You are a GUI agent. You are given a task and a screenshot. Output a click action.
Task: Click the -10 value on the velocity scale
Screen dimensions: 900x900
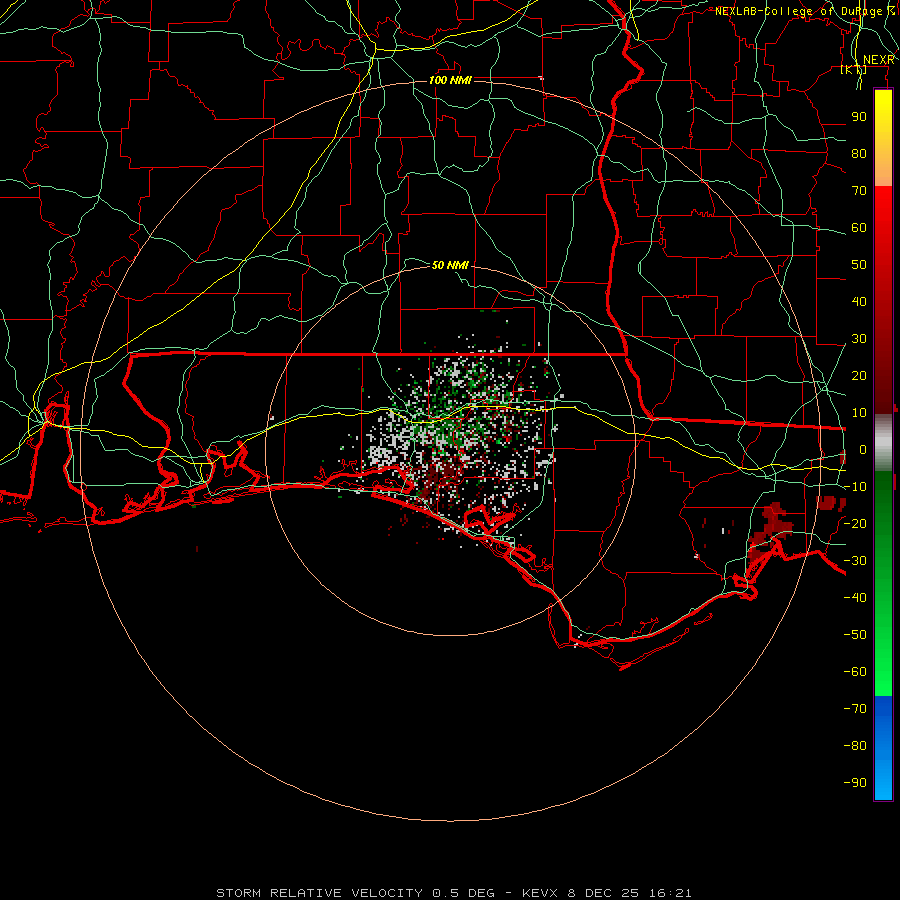[855, 487]
